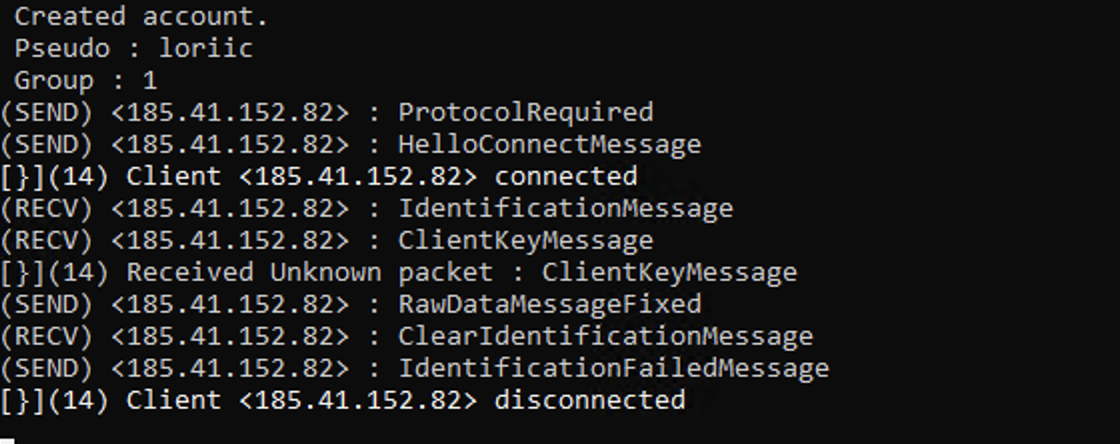Click the "ClearIdentificationMessage" packet name
This screenshot has height=444, width=1120.
point(605,336)
